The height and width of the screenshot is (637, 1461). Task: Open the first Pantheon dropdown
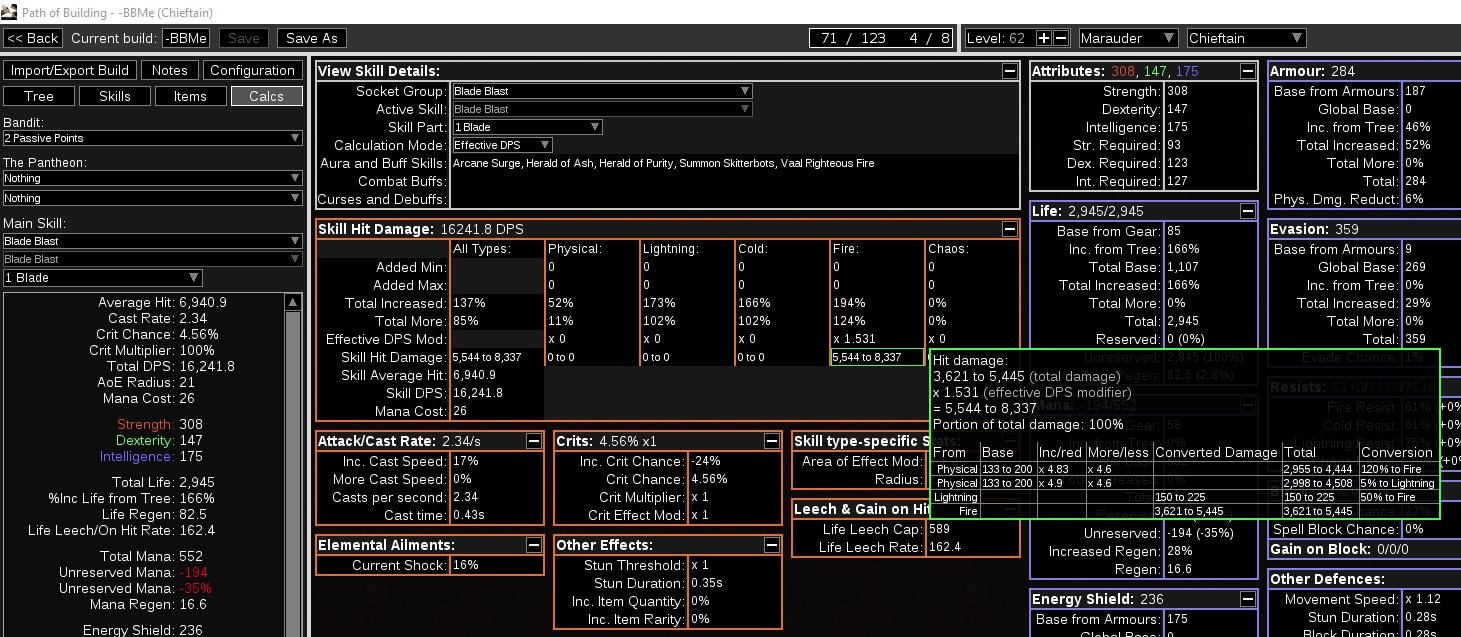click(152, 178)
